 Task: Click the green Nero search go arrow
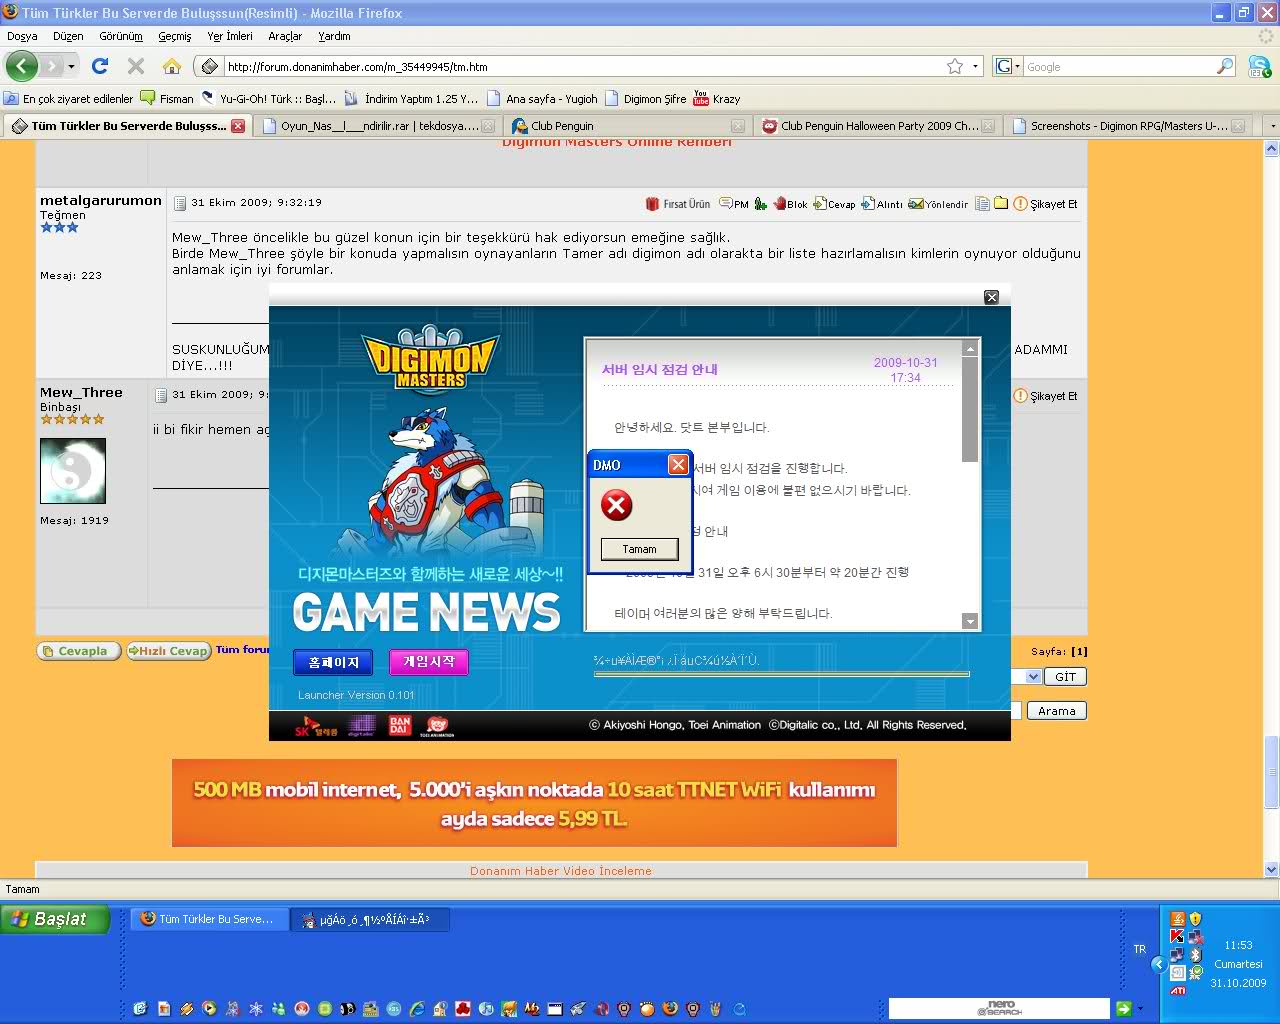point(1123,1008)
